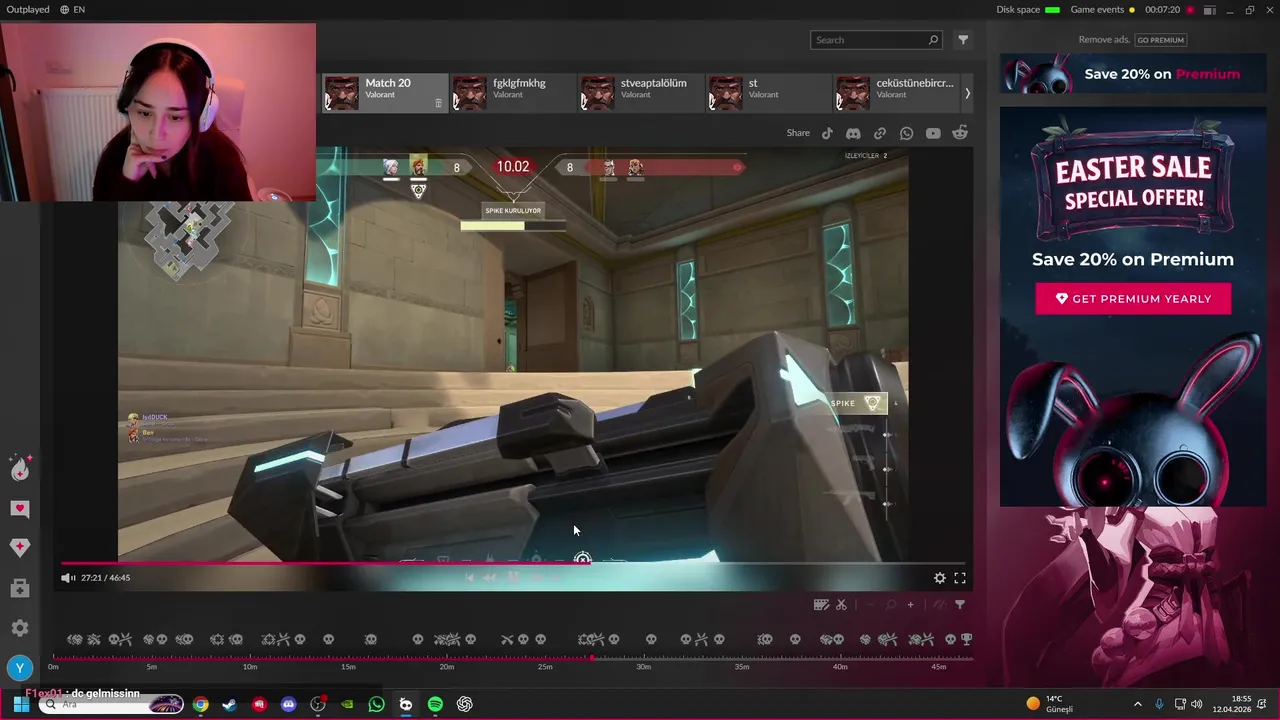Open the EN language dropdown
The height and width of the screenshot is (720, 1280).
(x=72, y=10)
